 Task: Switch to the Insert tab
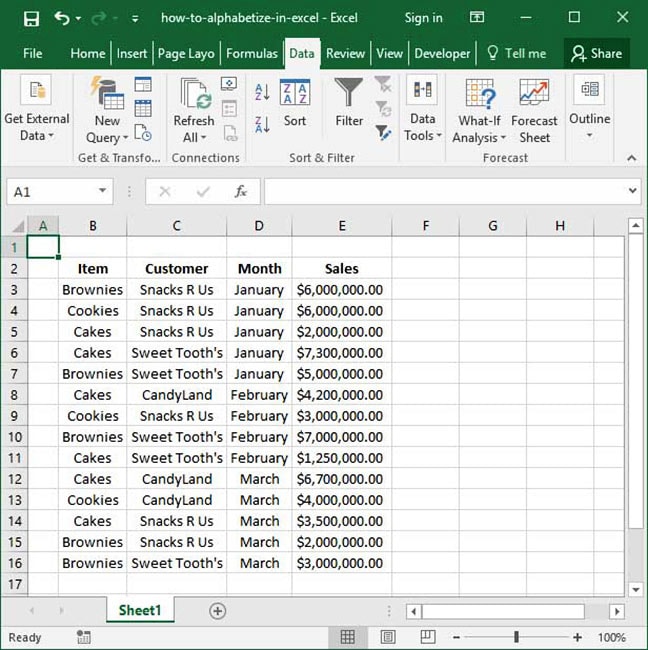[132, 53]
